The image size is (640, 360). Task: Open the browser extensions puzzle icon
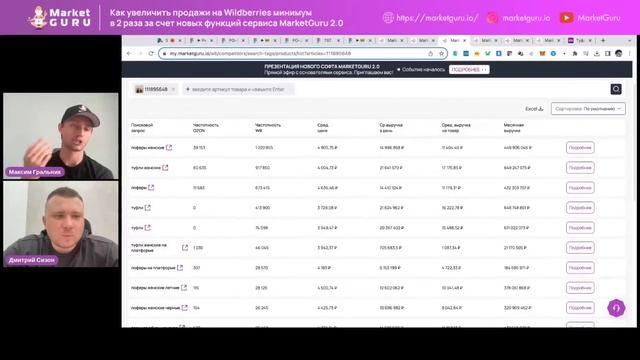tap(575, 53)
